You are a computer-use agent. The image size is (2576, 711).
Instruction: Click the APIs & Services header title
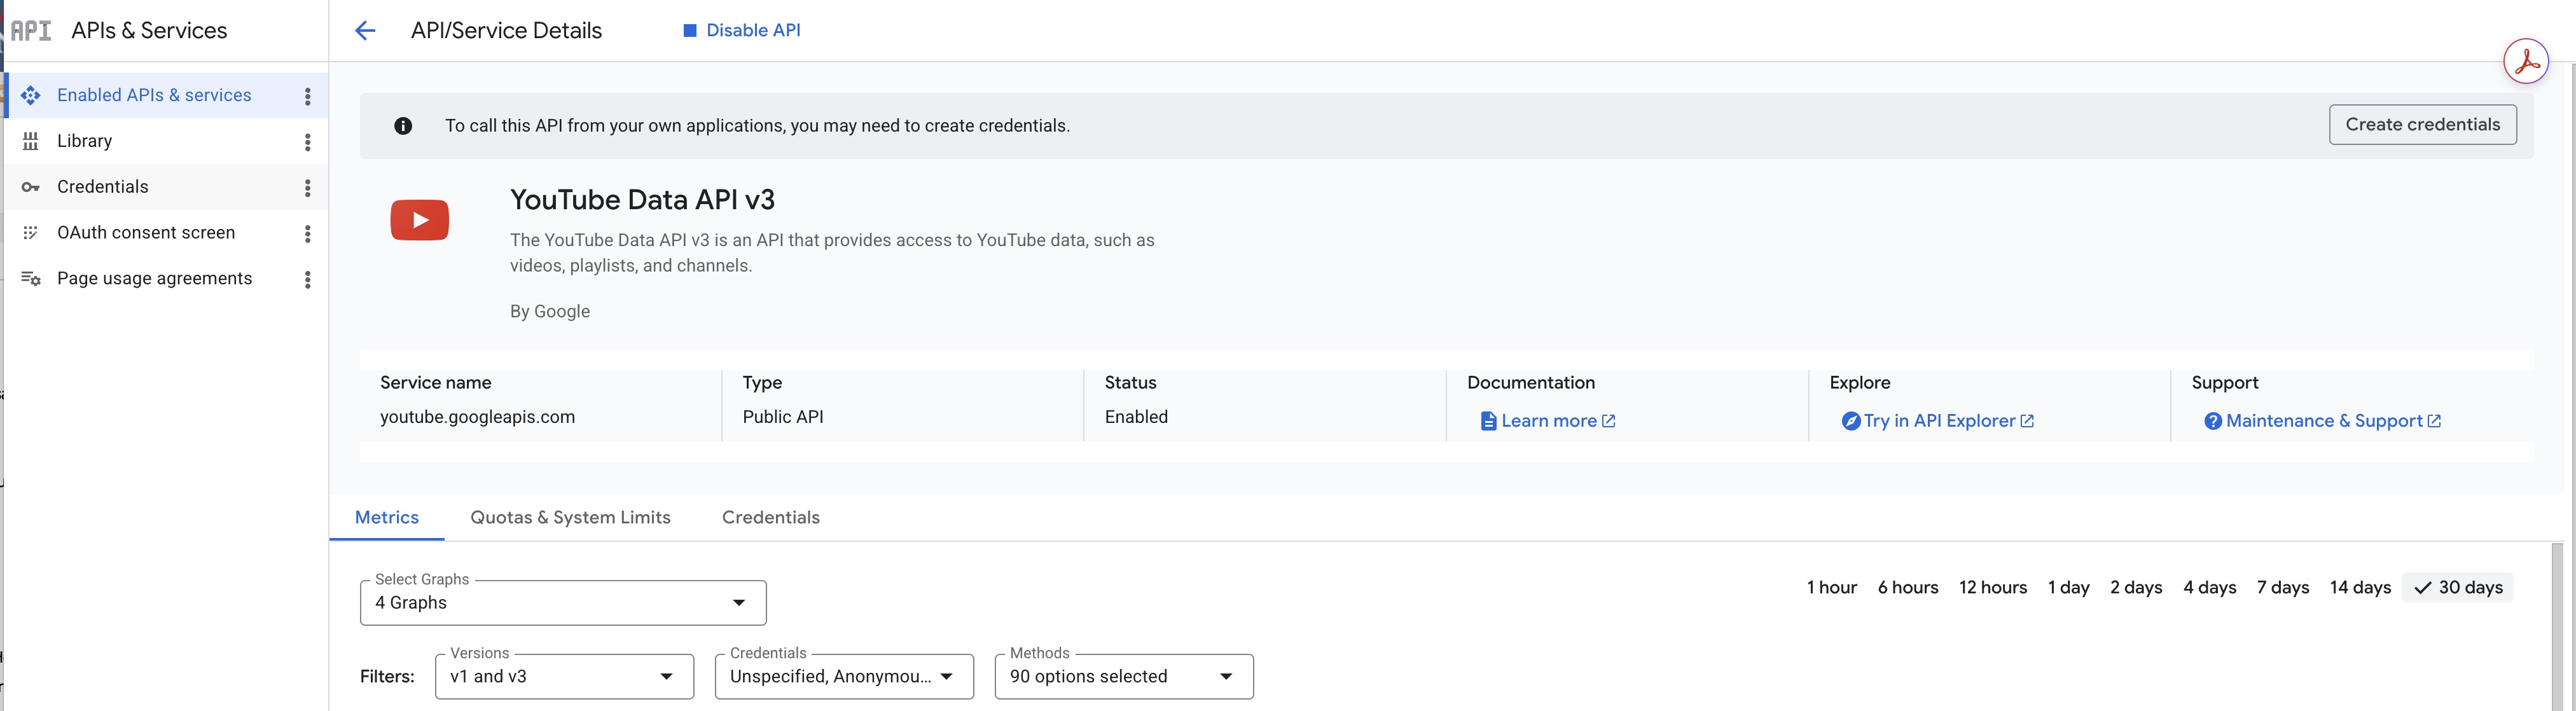149,31
